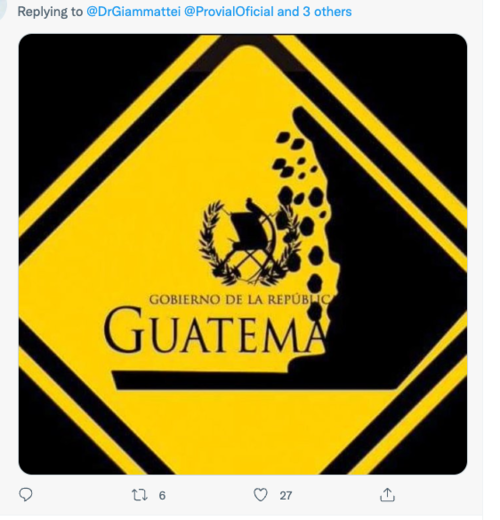Viewport: 500px width, 520px height.
Task: Retweet this post using the arrows icon
Action: click(x=140, y=495)
